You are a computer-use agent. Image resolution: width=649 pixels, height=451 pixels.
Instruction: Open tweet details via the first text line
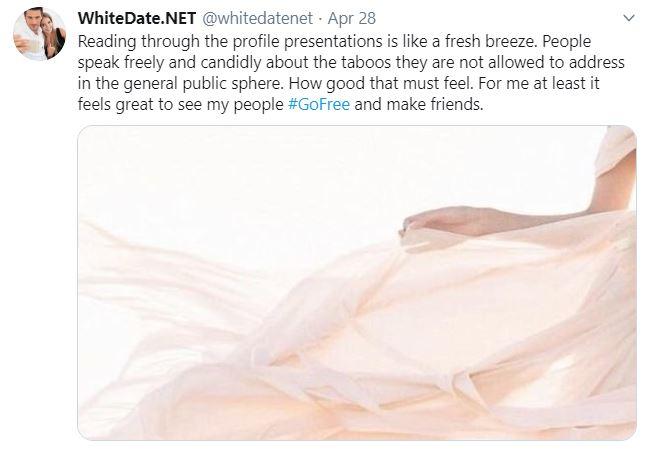(x=334, y=41)
